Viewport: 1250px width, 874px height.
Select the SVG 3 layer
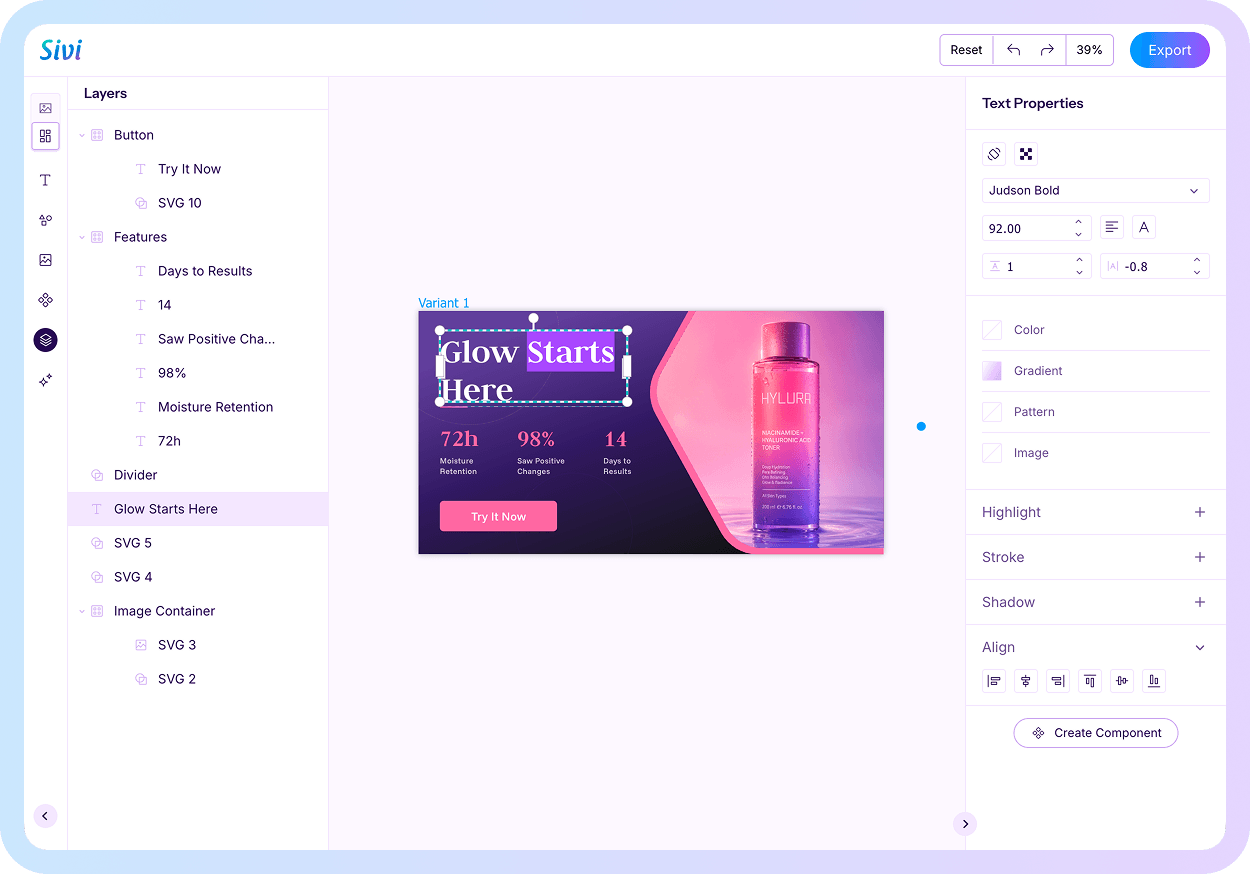(x=198, y=645)
